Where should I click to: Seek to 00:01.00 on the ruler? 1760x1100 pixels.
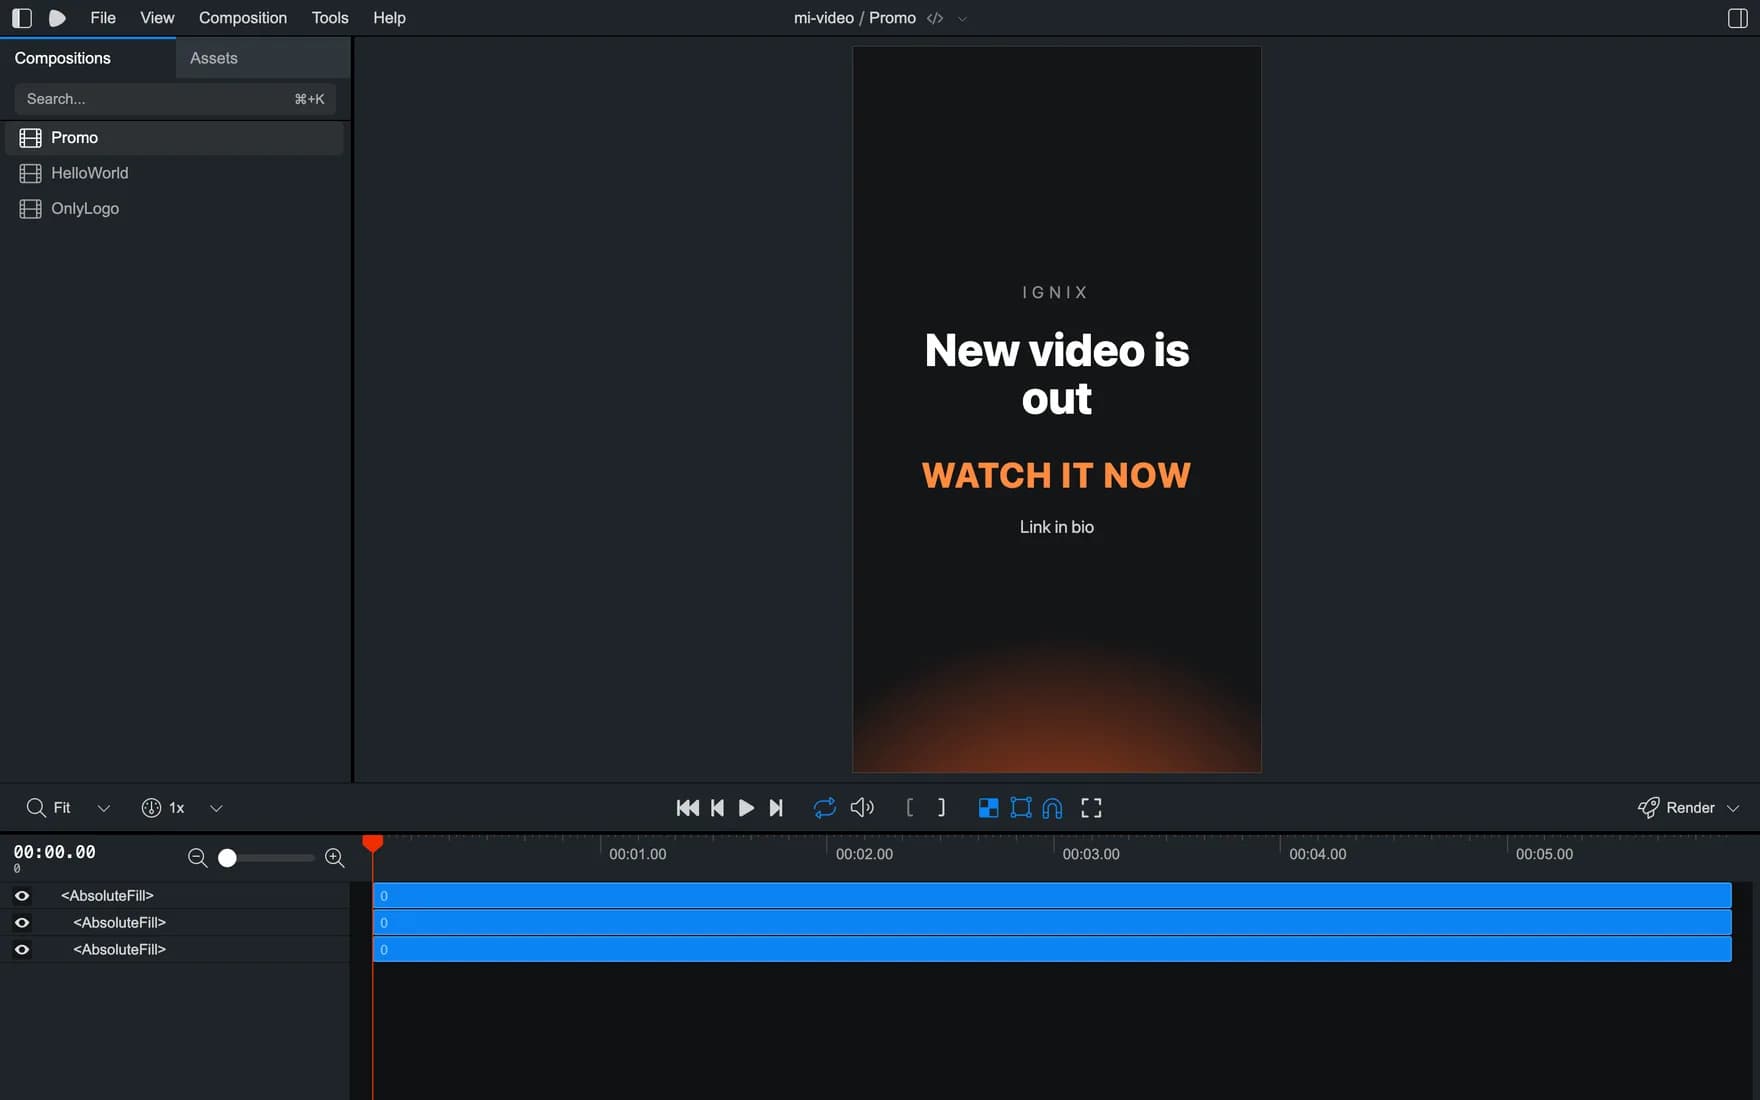637,854
